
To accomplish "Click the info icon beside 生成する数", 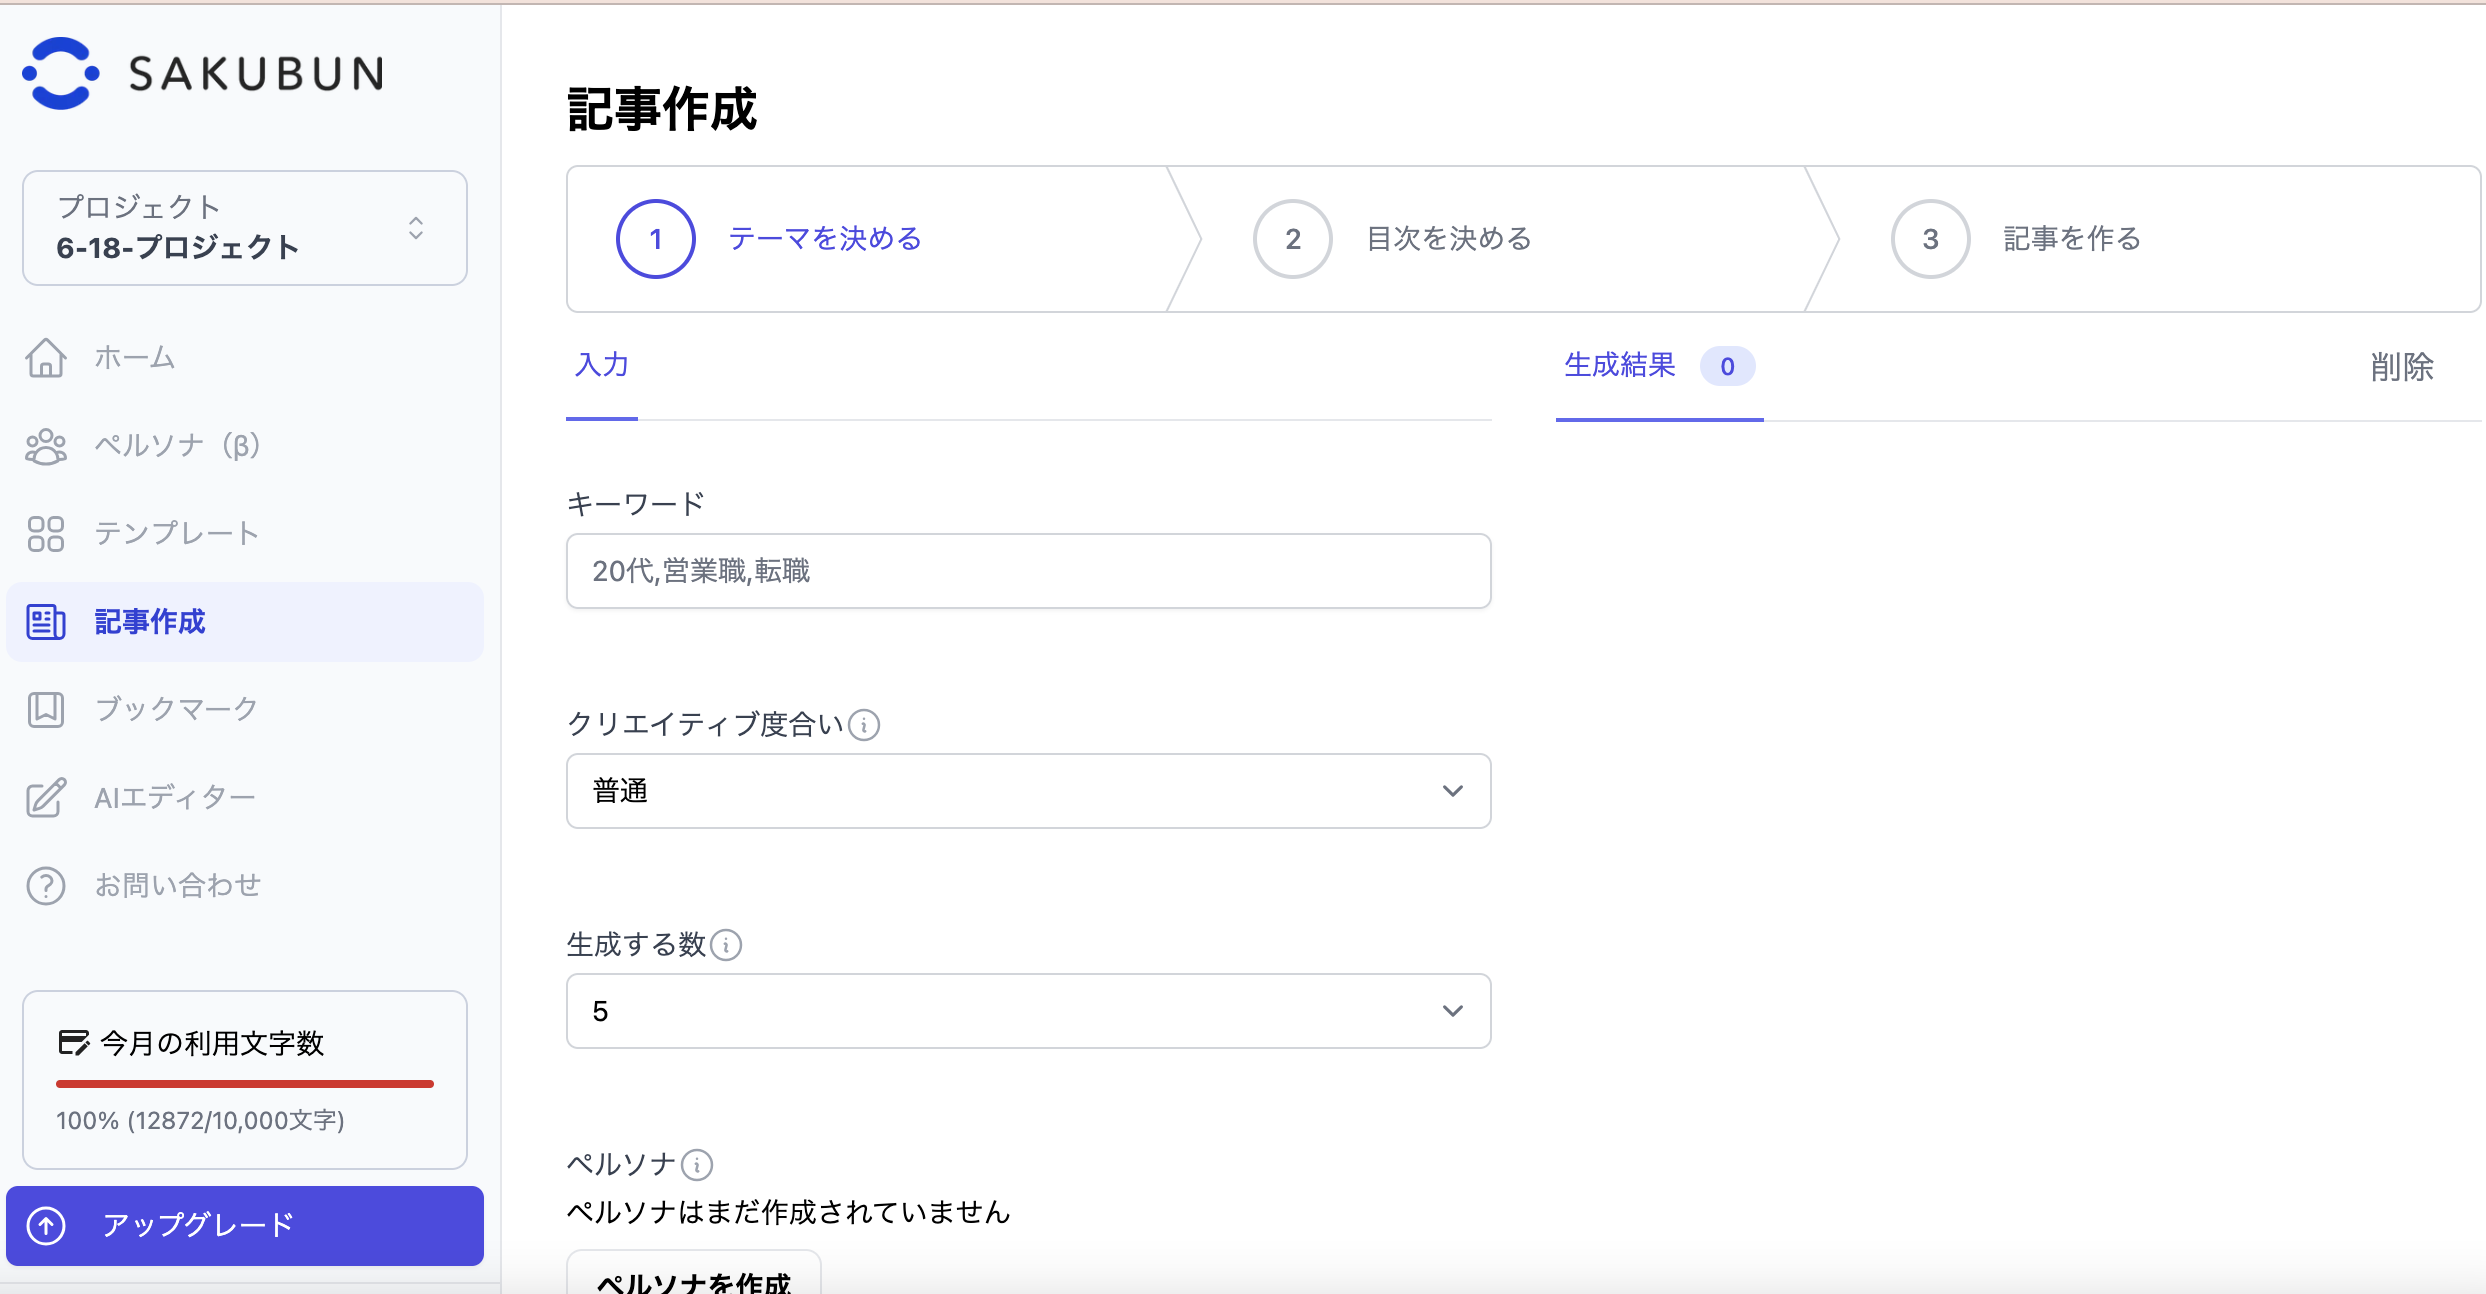I will [726, 944].
